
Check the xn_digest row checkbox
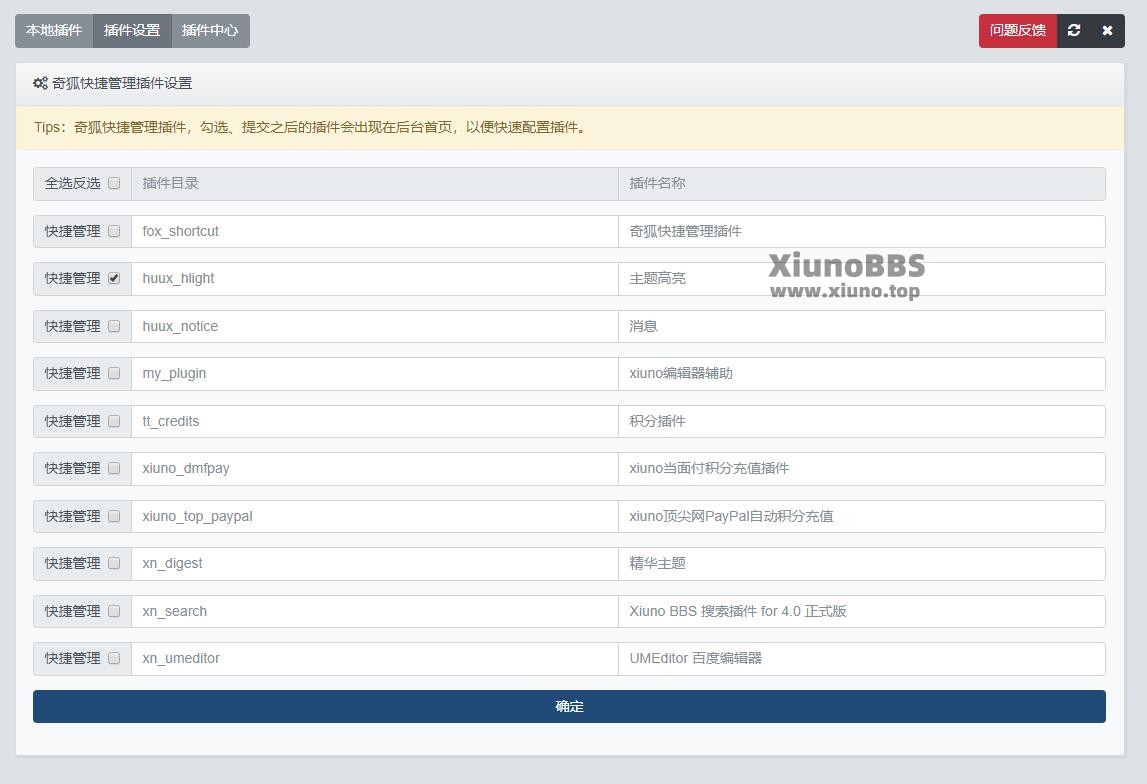click(114, 563)
